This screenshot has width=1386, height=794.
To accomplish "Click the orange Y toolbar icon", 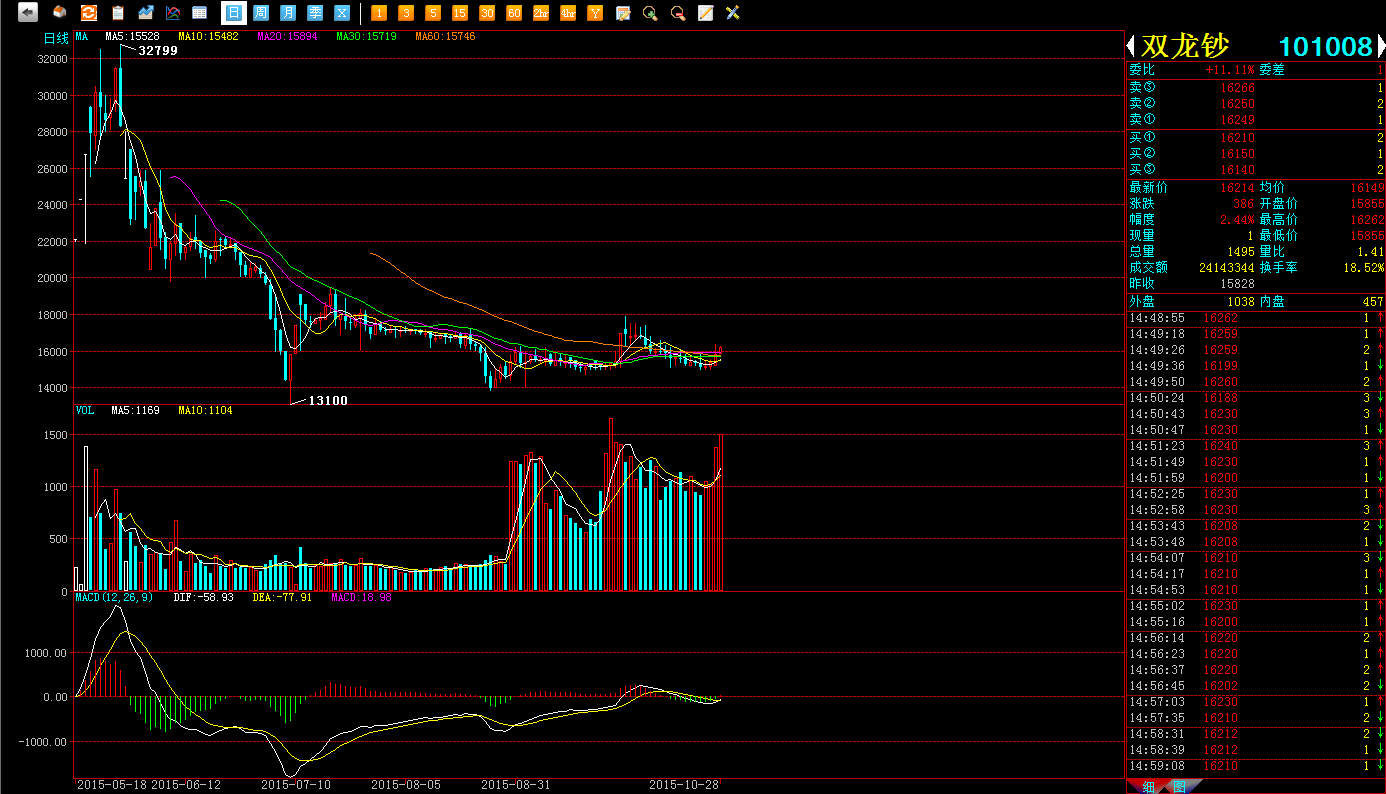I will pos(595,13).
